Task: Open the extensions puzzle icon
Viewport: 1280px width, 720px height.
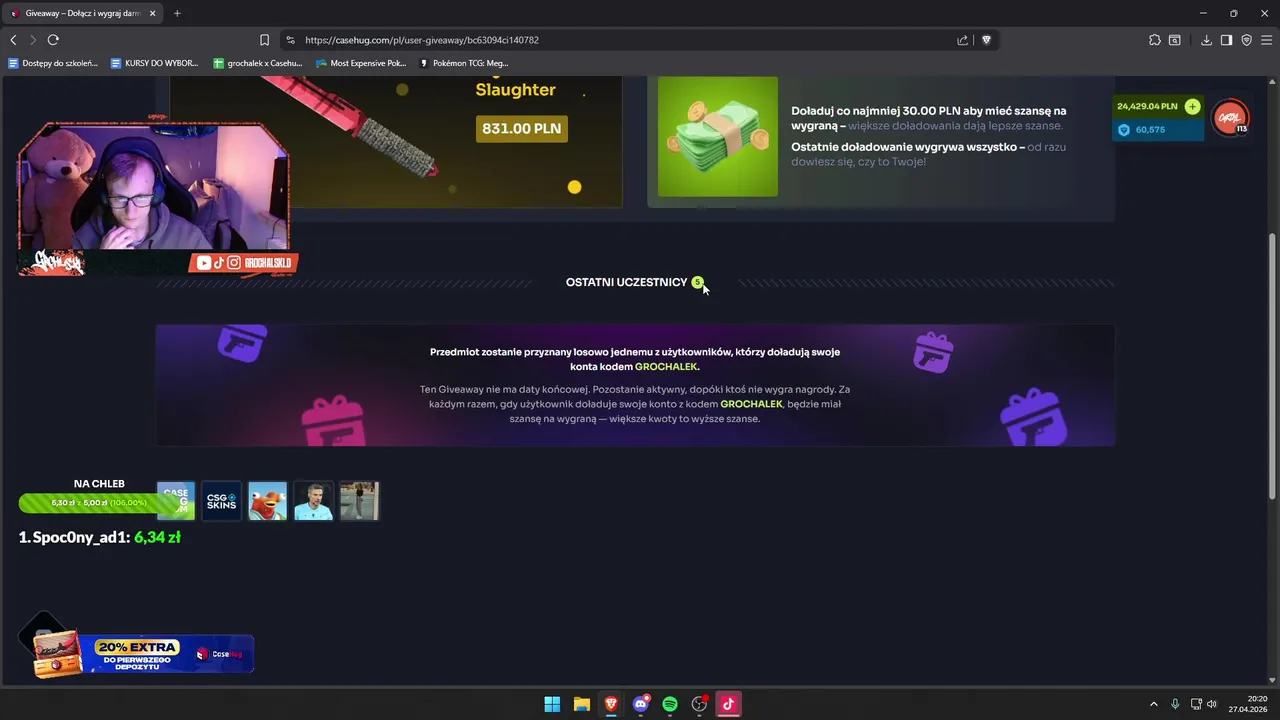Action: click(1155, 40)
